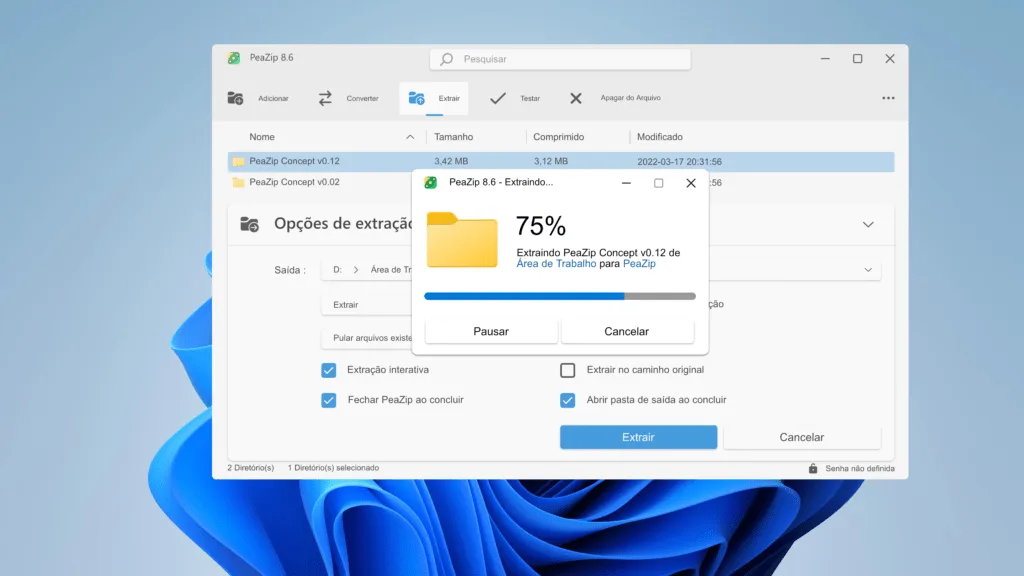Image resolution: width=1024 pixels, height=576 pixels.
Task: Click the Opções de extração header icon
Action: click(x=249, y=224)
